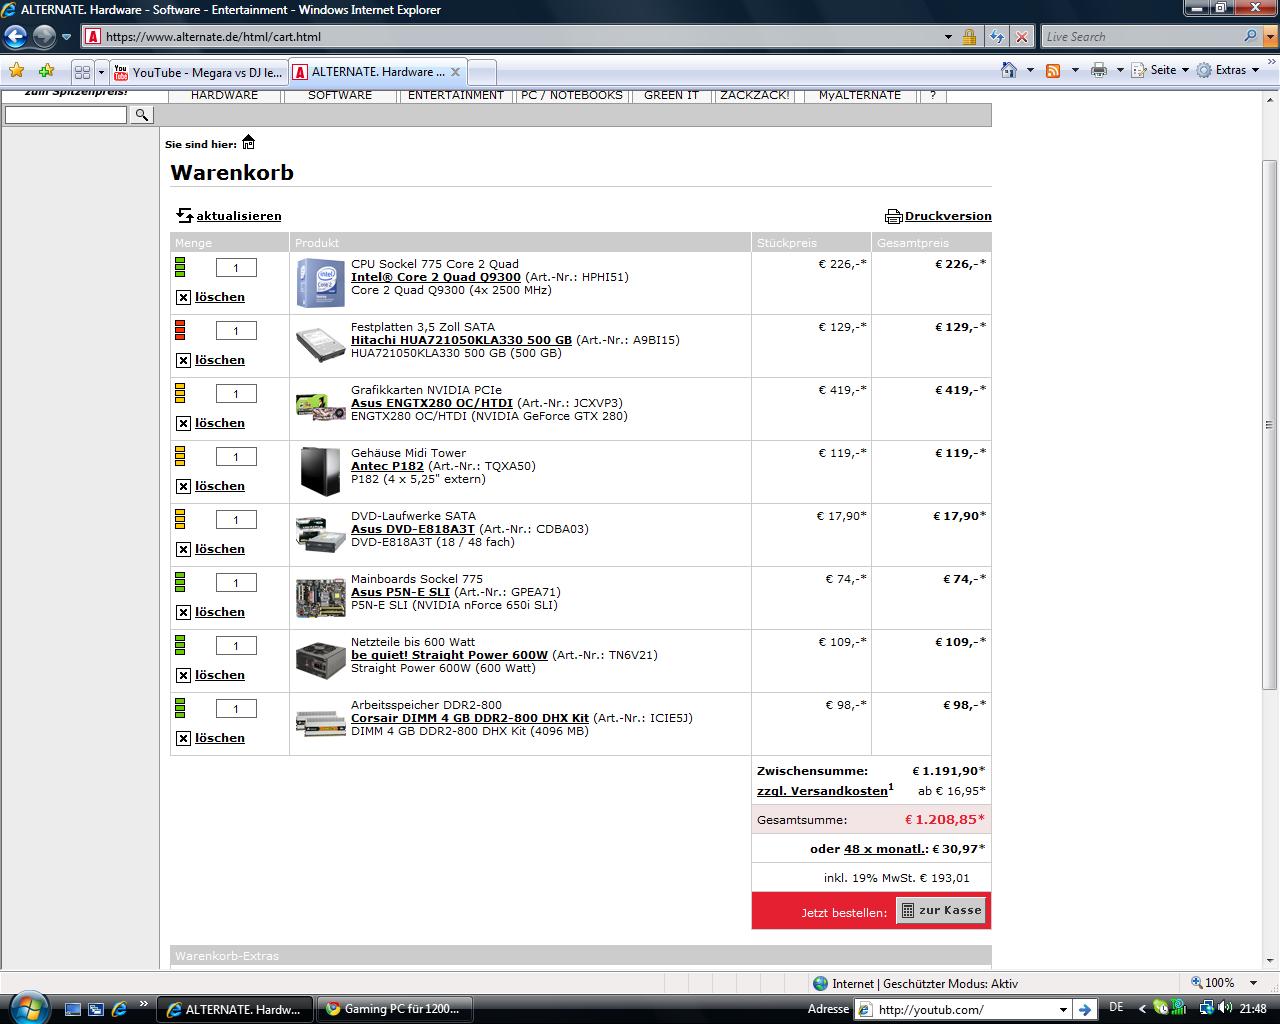Click the 48 x monatl. financing link

pos(886,849)
